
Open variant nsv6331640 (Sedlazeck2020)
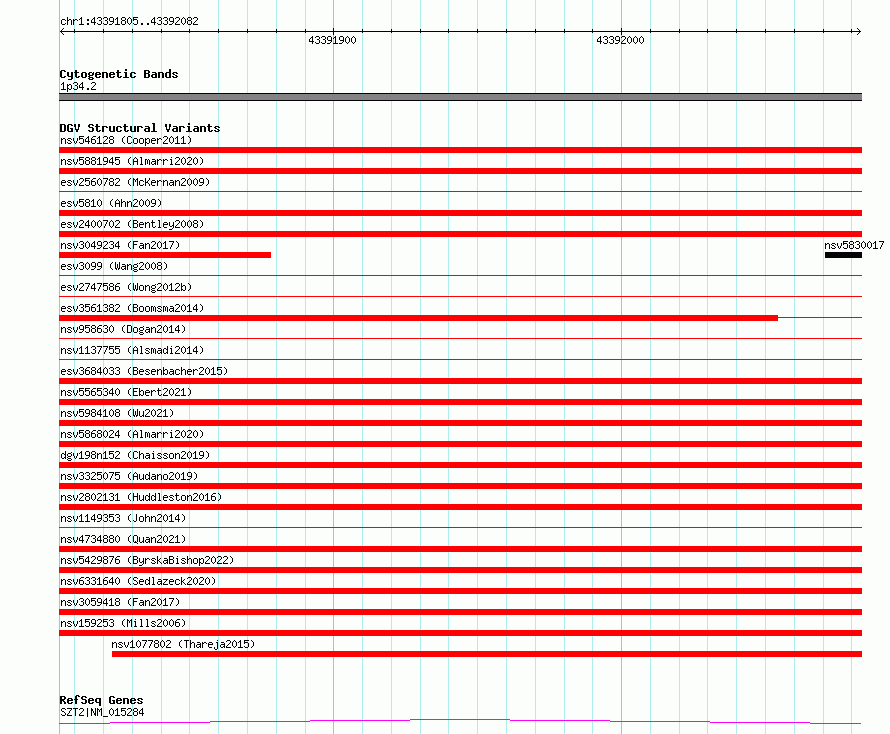click(138, 581)
